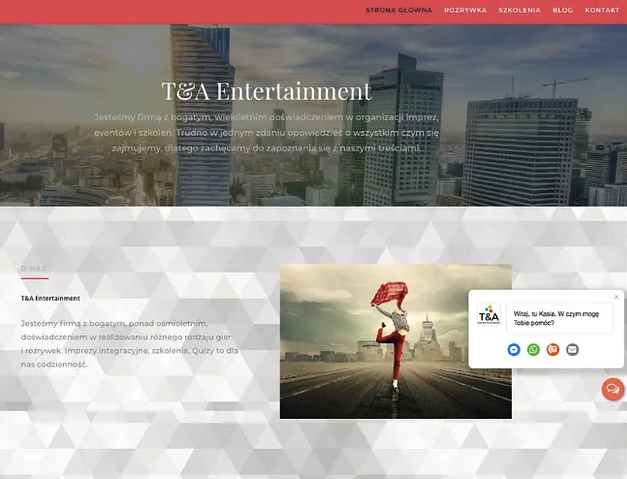
Task: Go to the Rozrywka menu page
Action: tap(465, 10)
